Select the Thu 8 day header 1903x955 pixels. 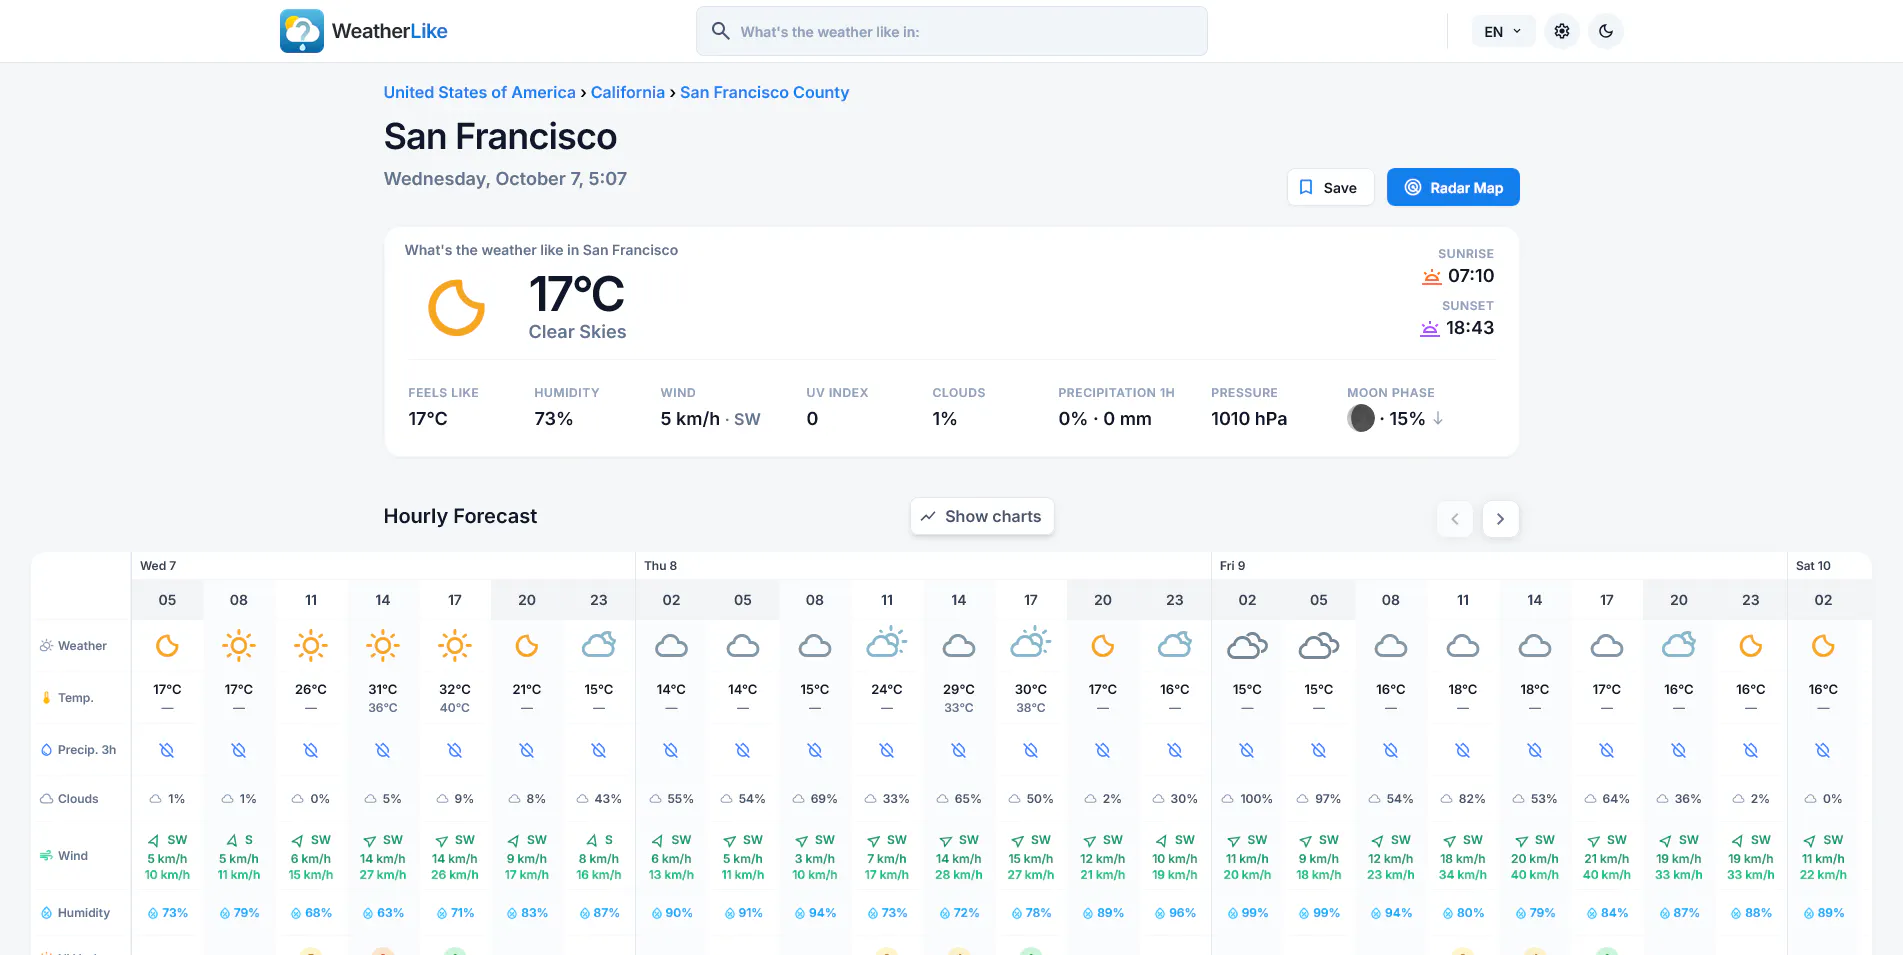click(660, 566)
